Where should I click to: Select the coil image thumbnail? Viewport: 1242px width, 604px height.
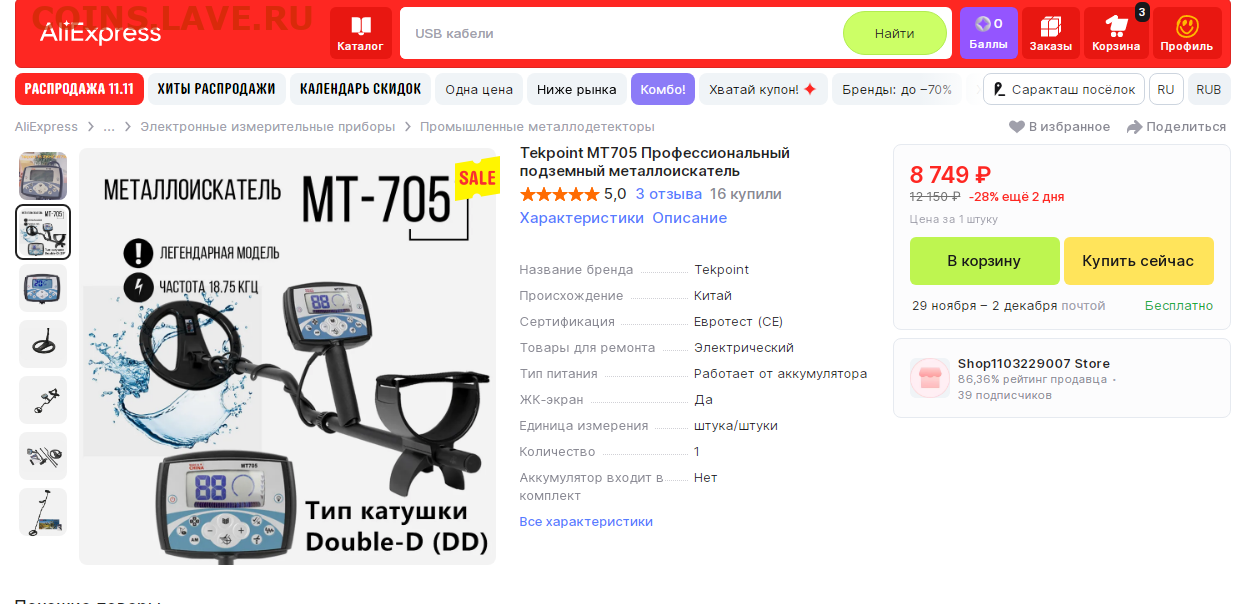(x=43, y=344)
